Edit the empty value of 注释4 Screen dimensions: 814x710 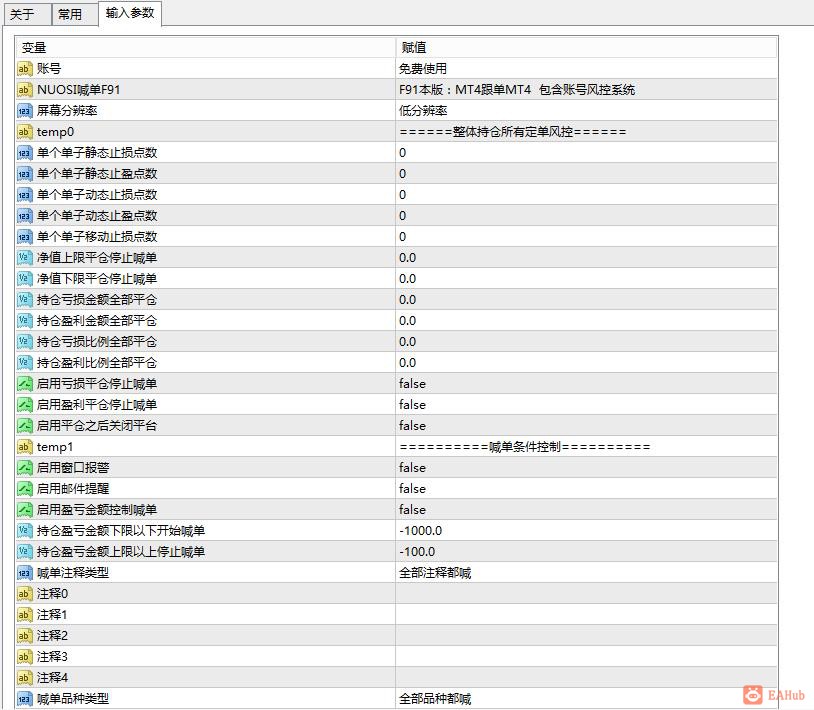pos(586,677)
